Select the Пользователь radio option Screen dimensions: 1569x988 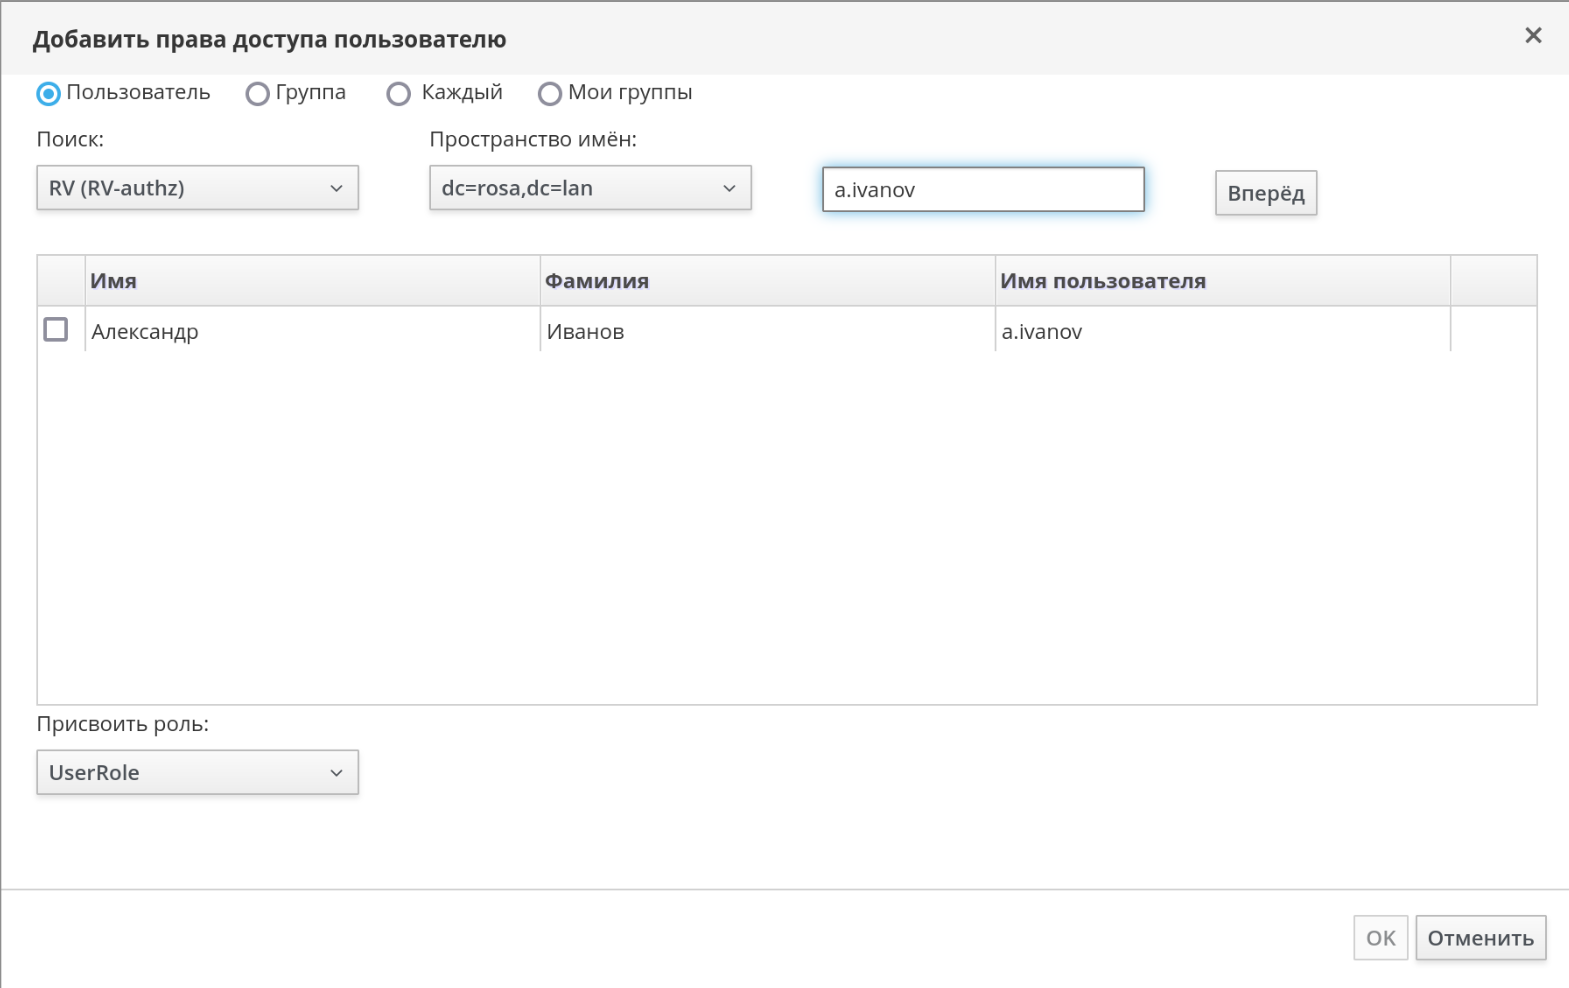coord(48,94)
